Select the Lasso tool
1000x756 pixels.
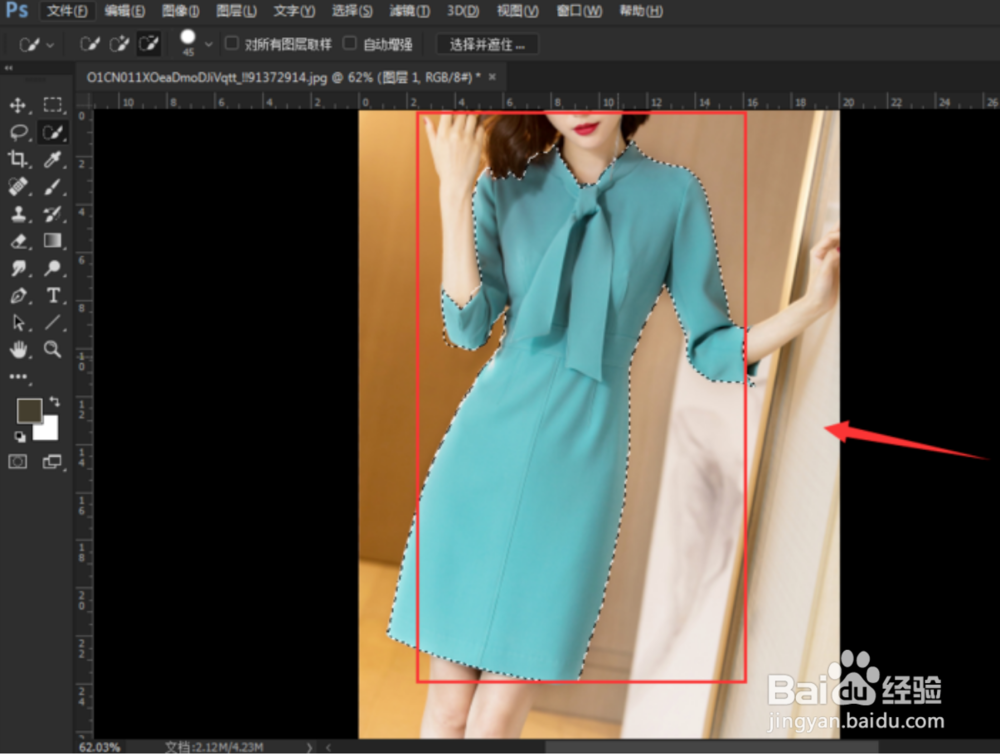(18, 133)
